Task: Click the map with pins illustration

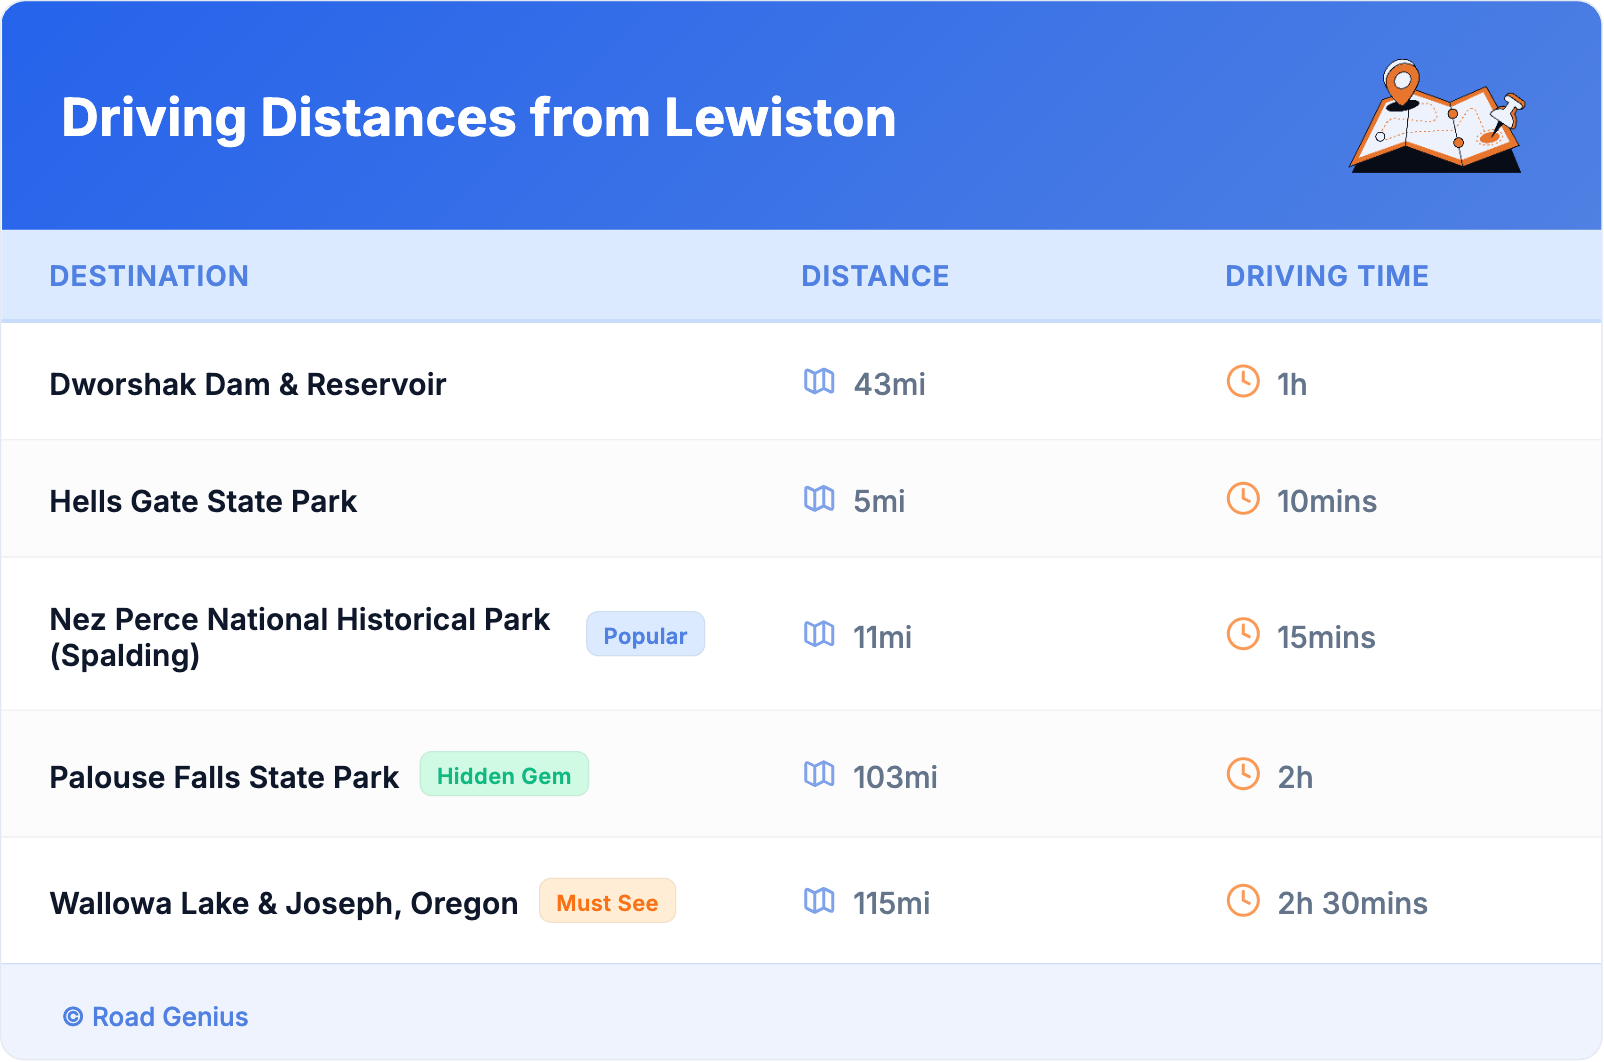Action: click(x=1437, y=118)
